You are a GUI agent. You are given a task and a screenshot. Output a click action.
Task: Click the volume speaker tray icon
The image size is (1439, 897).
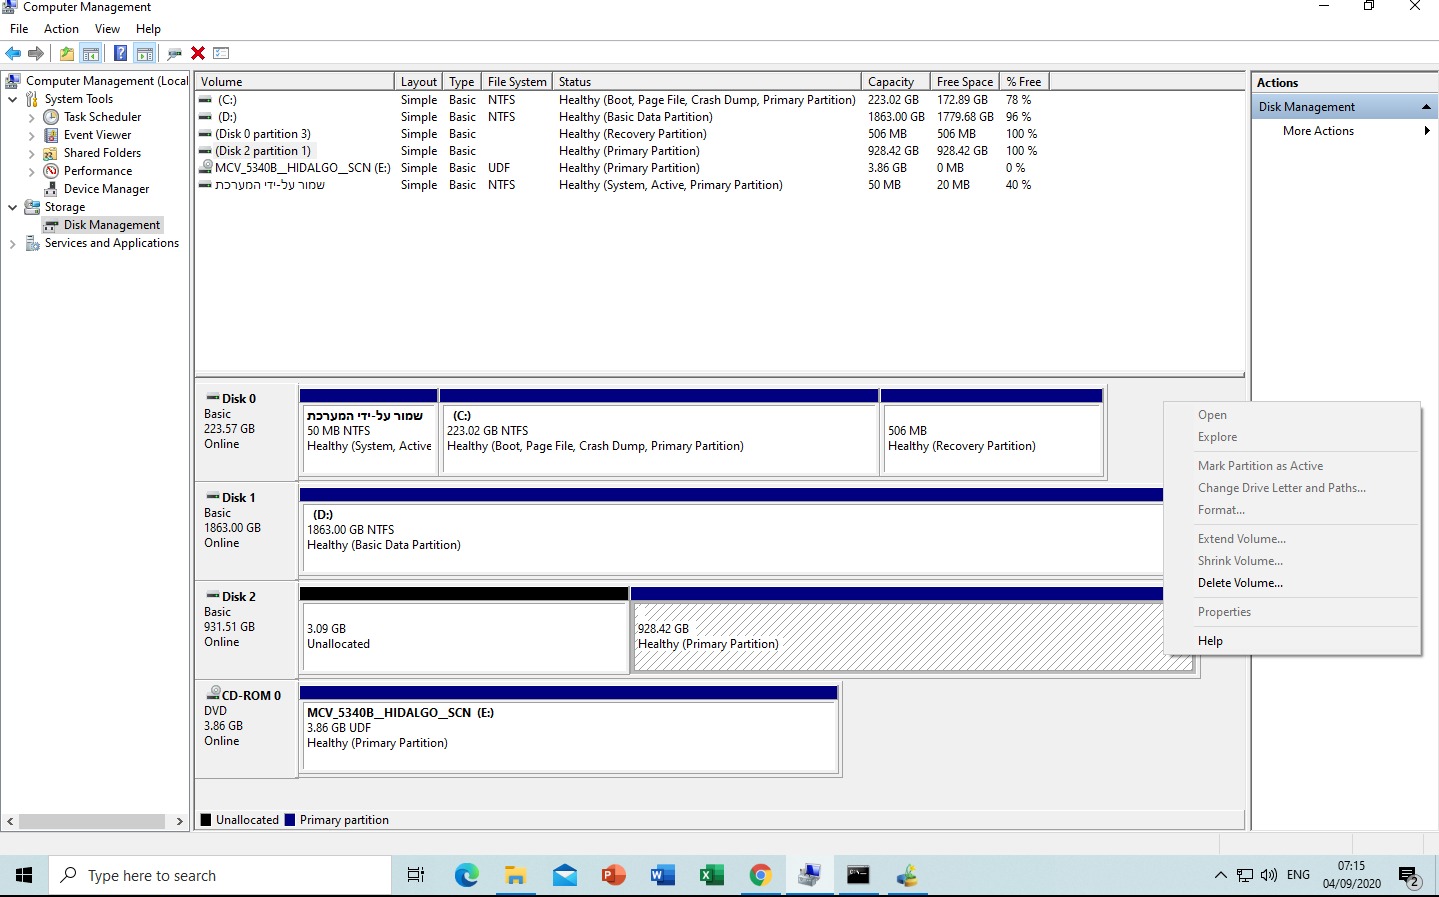pos(1269,875)
